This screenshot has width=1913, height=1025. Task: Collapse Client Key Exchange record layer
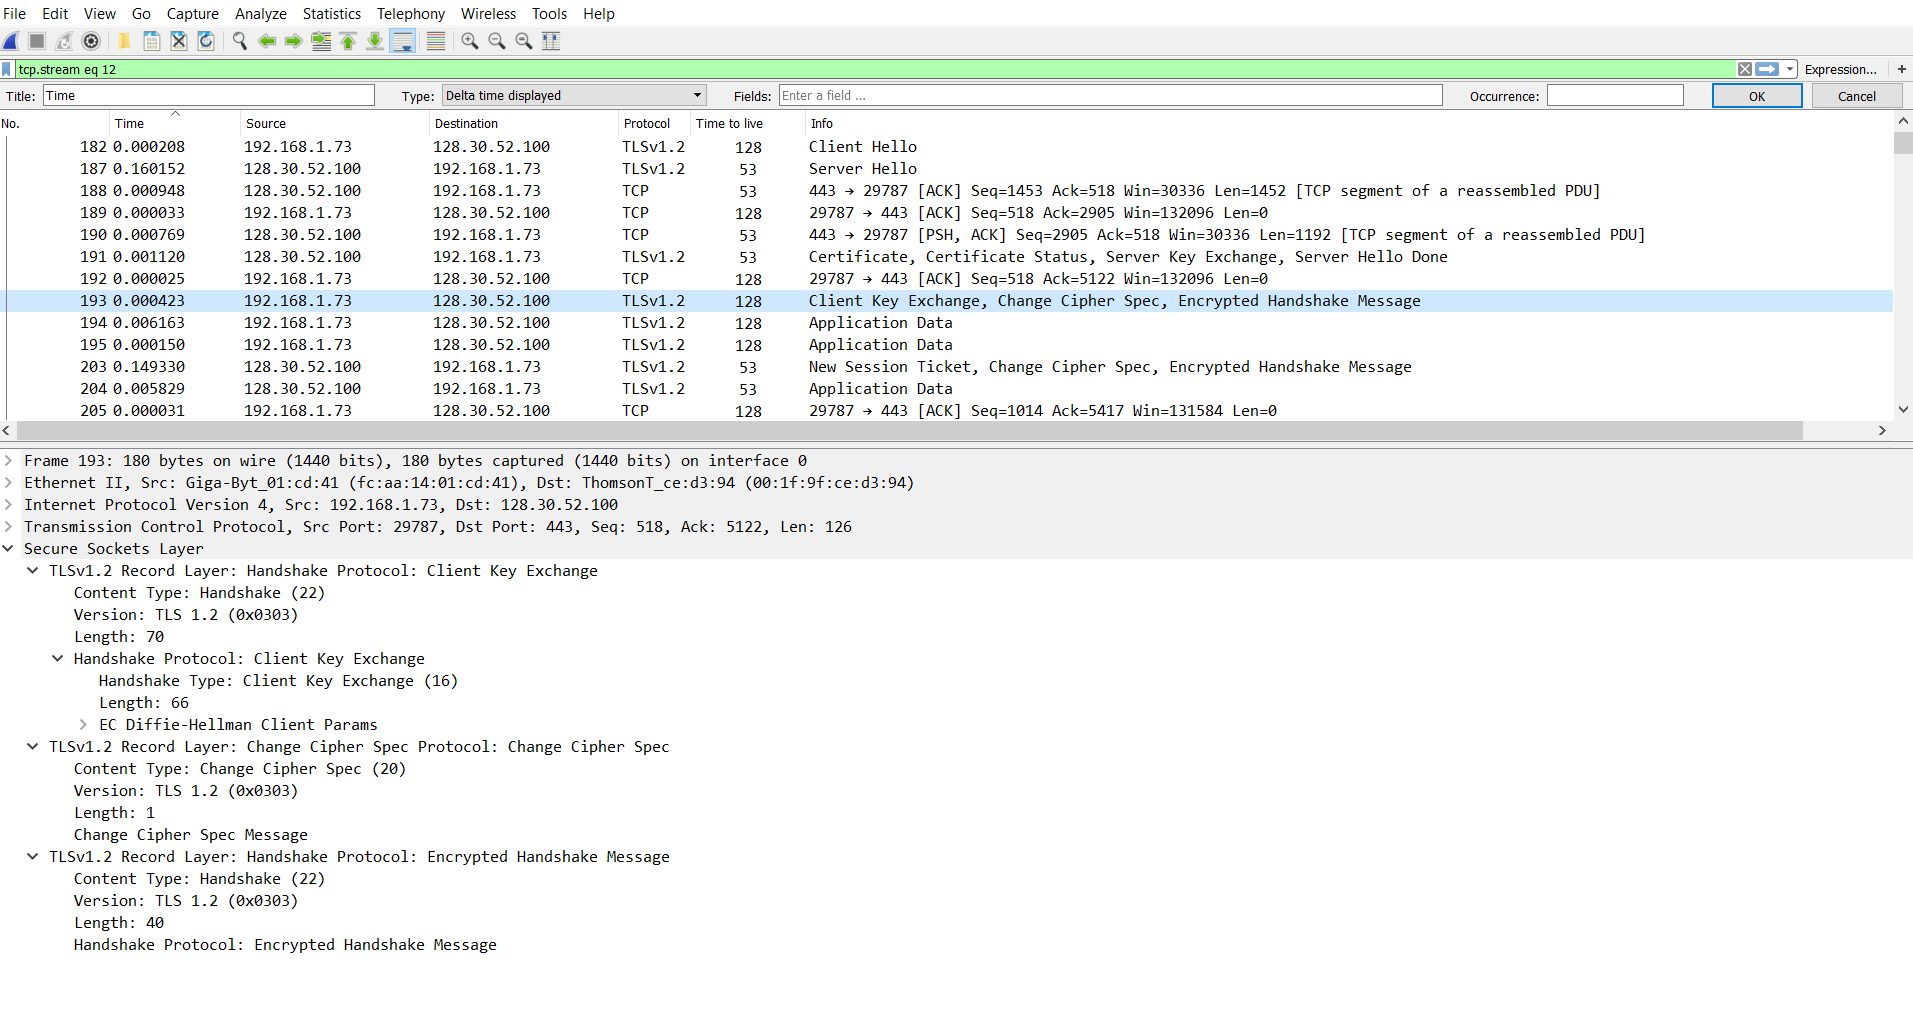pyautogui.click(x=33, y=571)
